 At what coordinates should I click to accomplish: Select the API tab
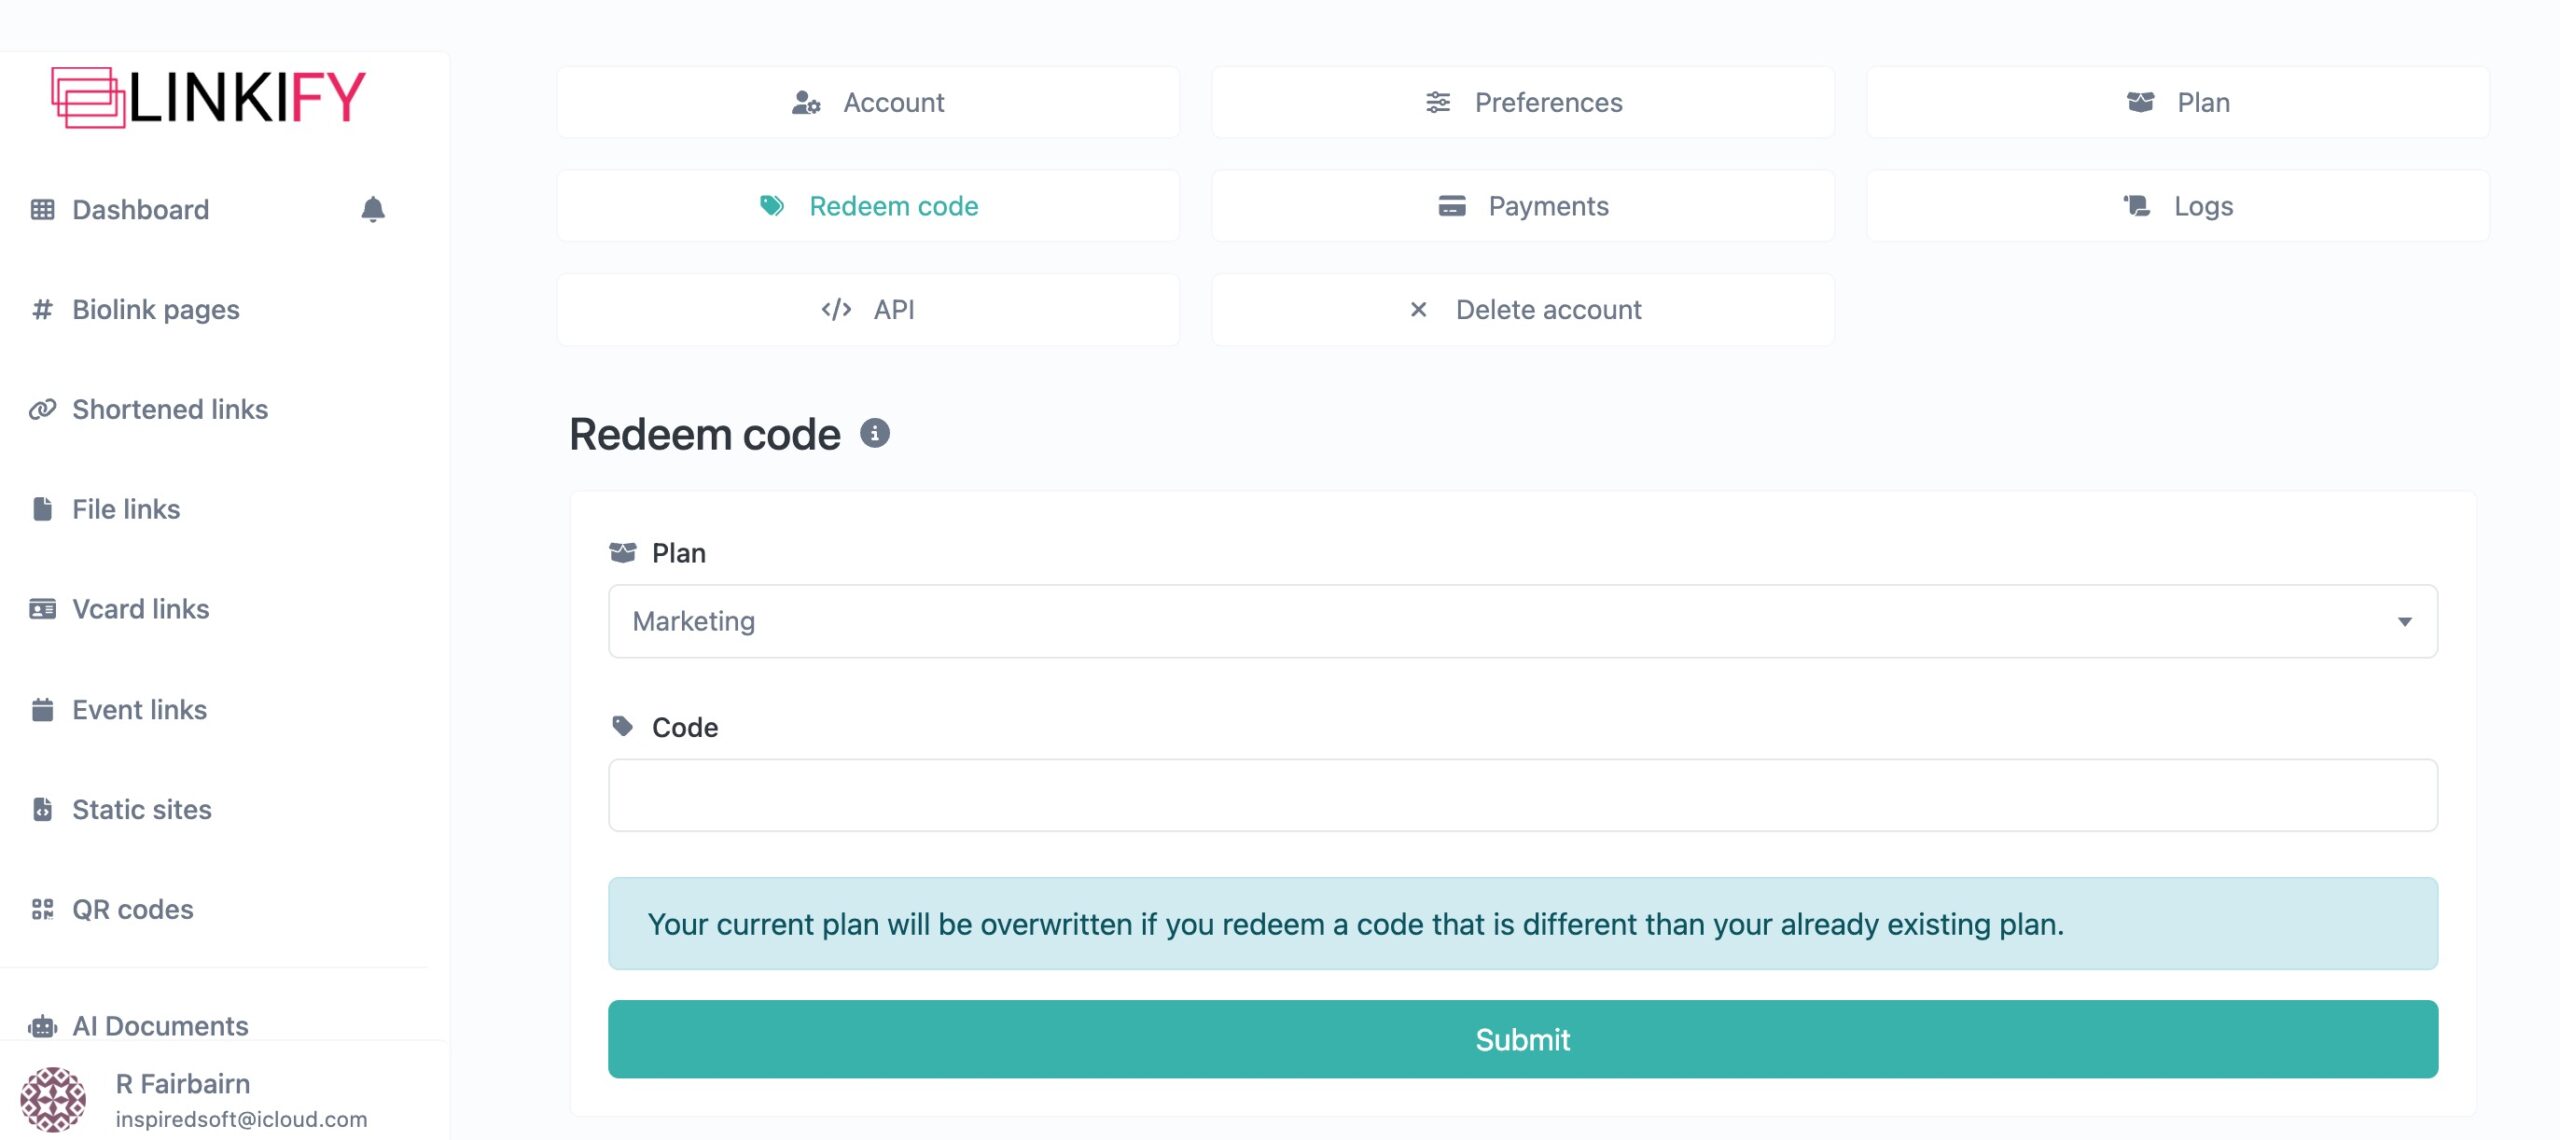(868, 310)
